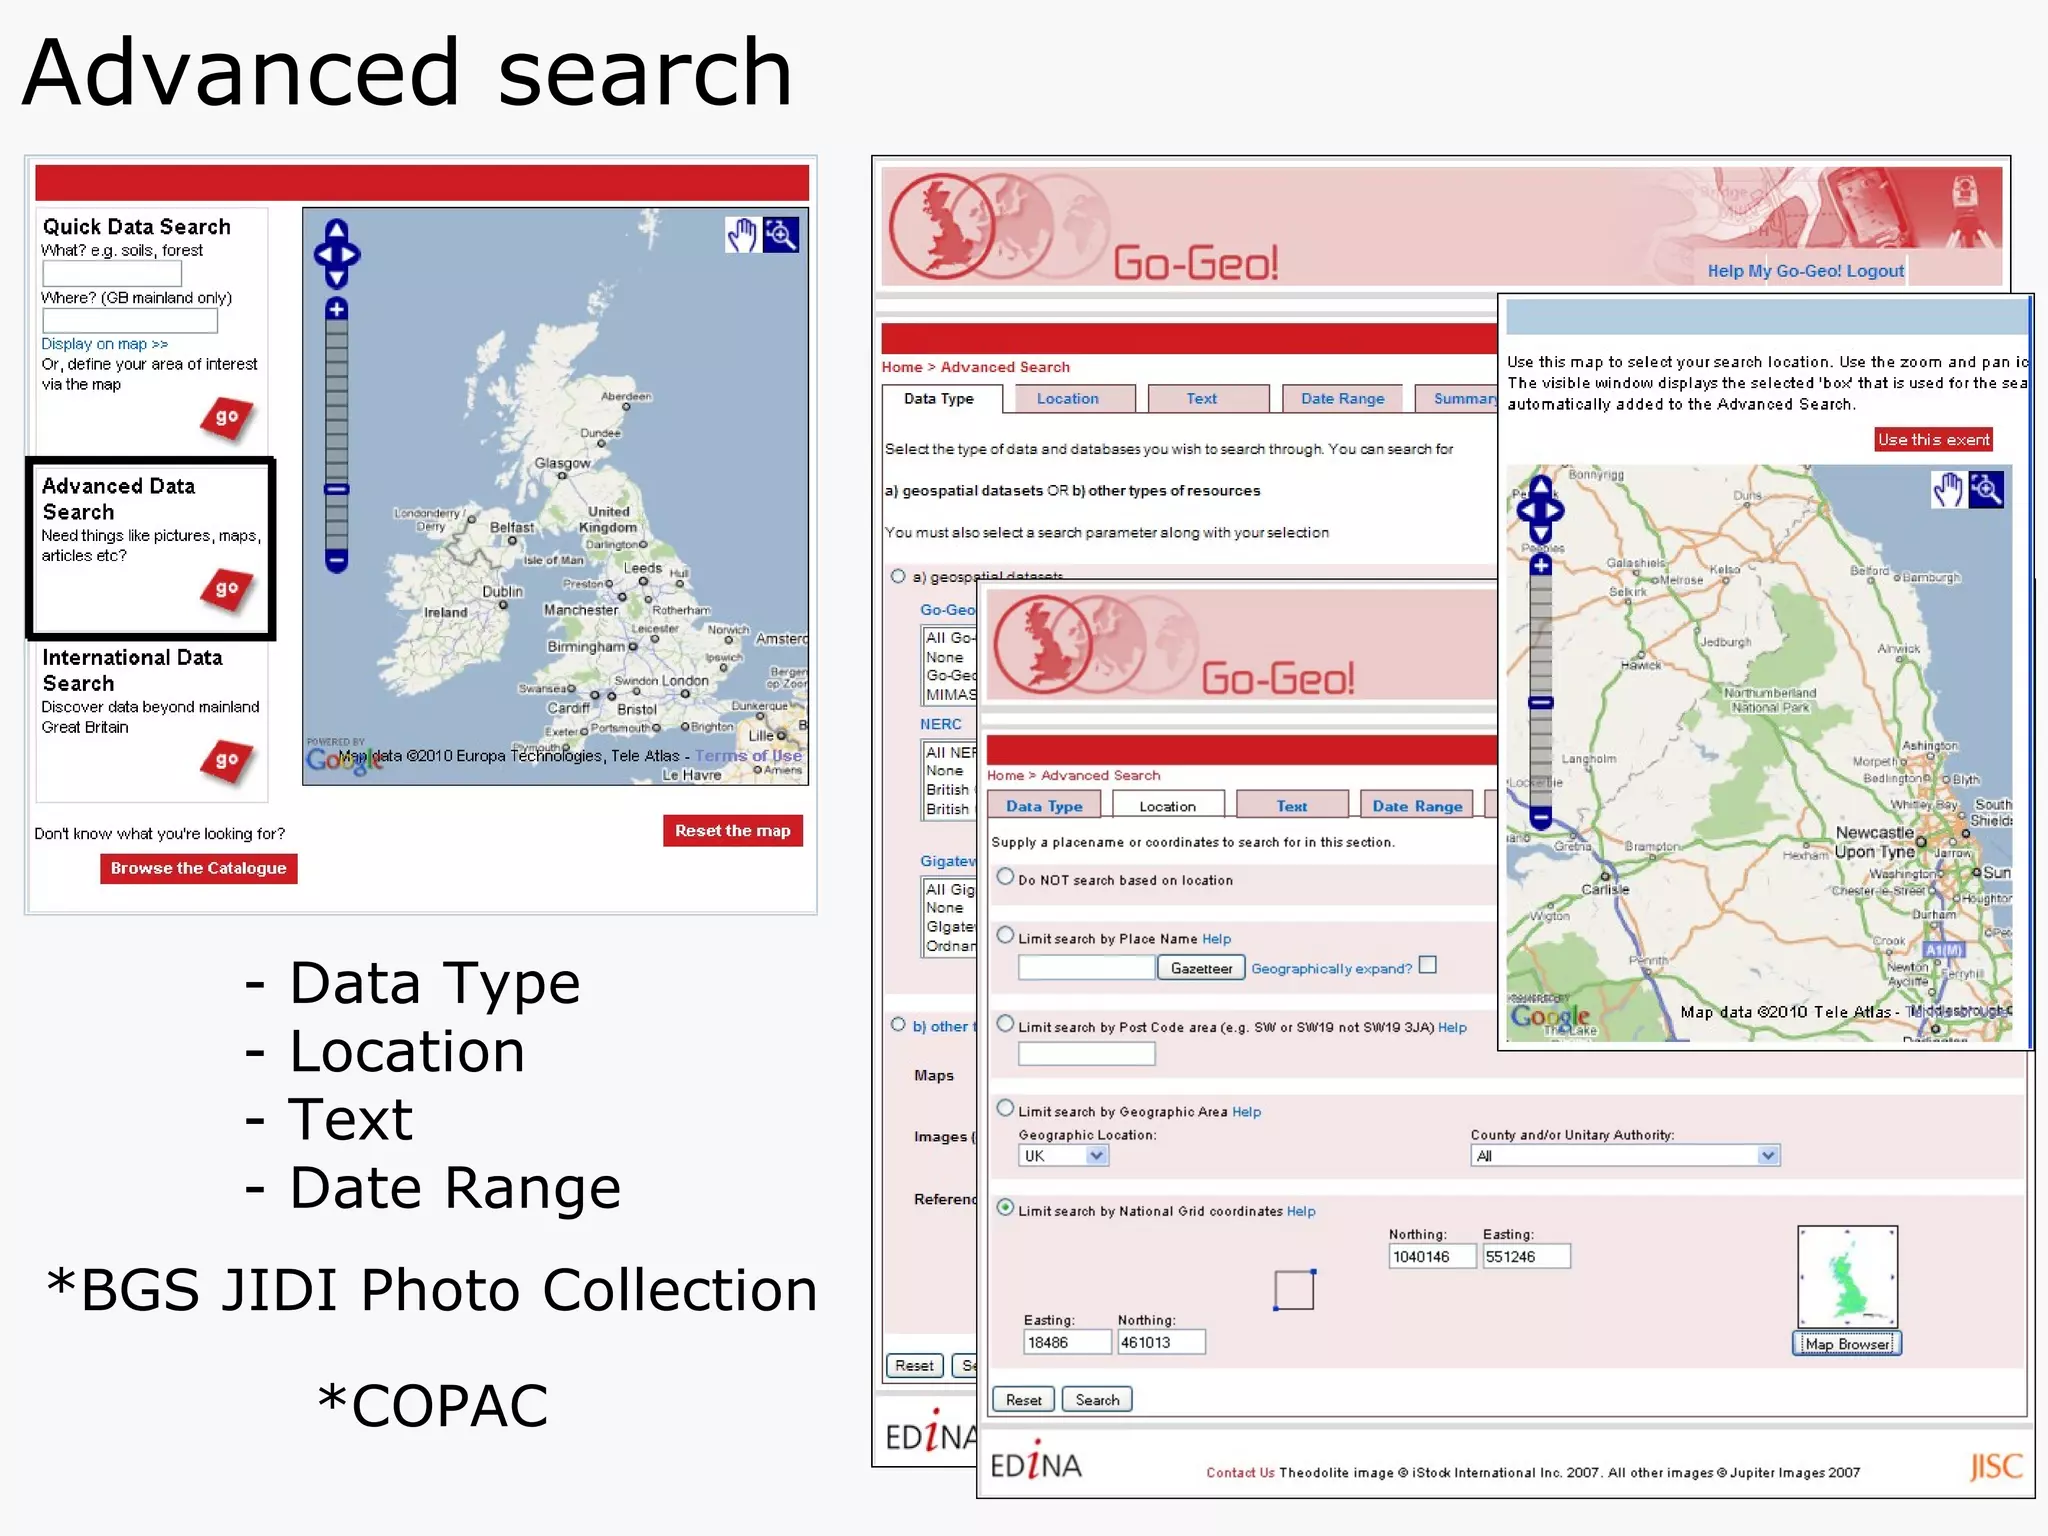Select magnifier zoom tool on Northumberland map
The width and height of the screenshot is (2048, 1536).
(1986, 490)
